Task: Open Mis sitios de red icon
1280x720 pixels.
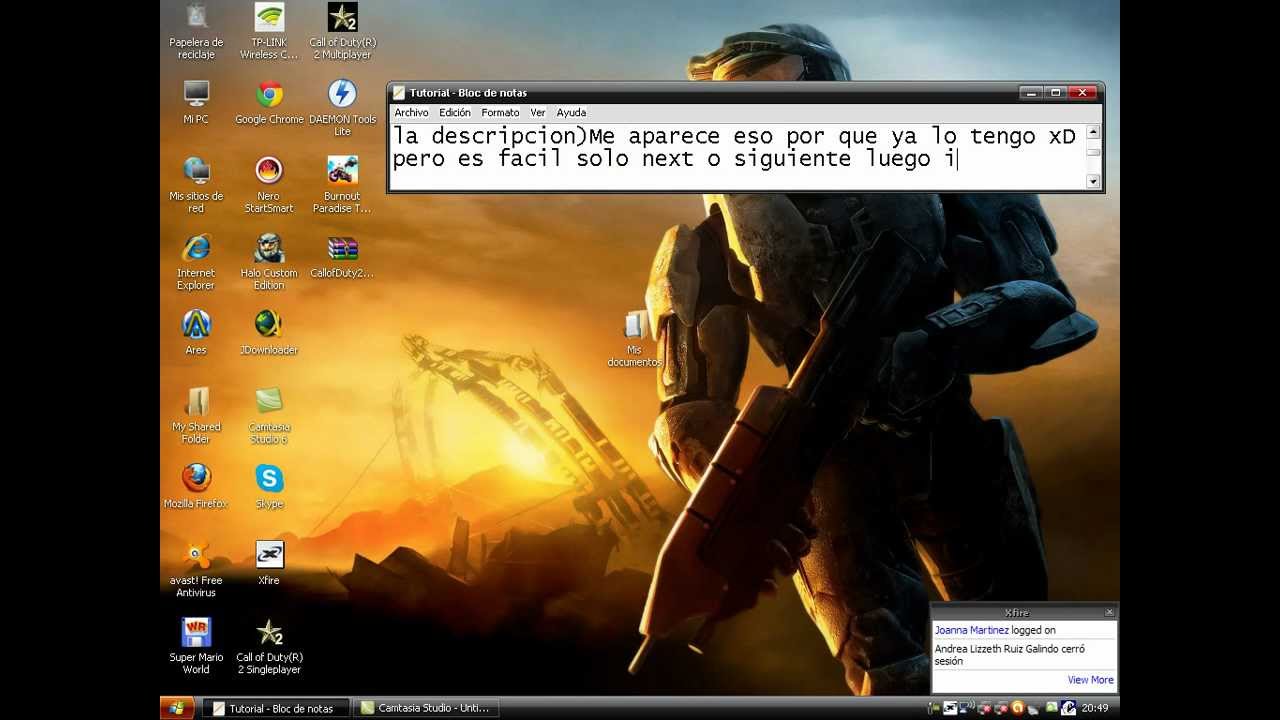Action: coord(196,185)
